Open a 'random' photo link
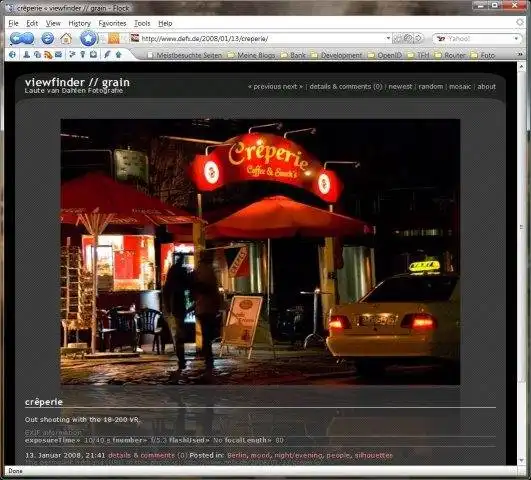The height and width of the screenshot is (480, 531). click(x=431, y=86)
